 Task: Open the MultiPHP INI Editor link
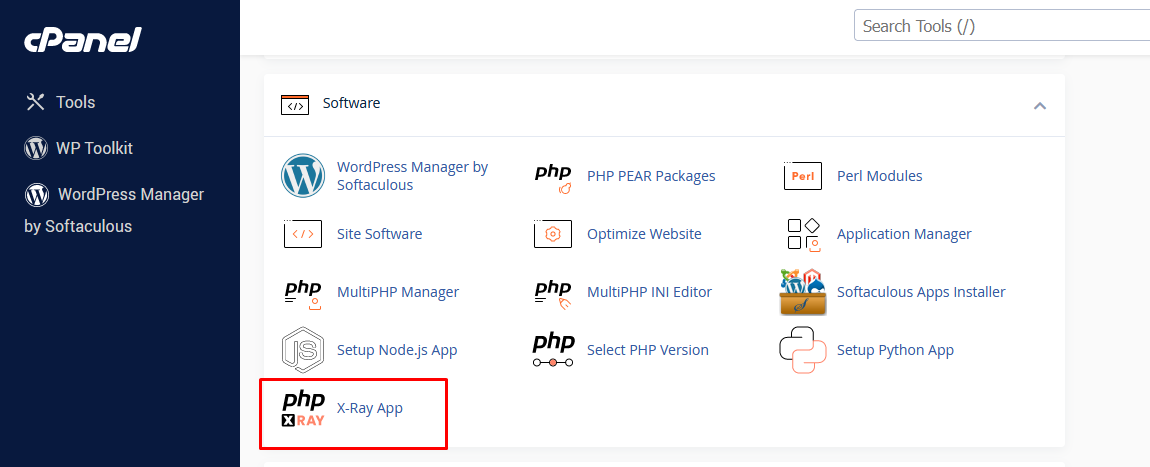point(649,292)
